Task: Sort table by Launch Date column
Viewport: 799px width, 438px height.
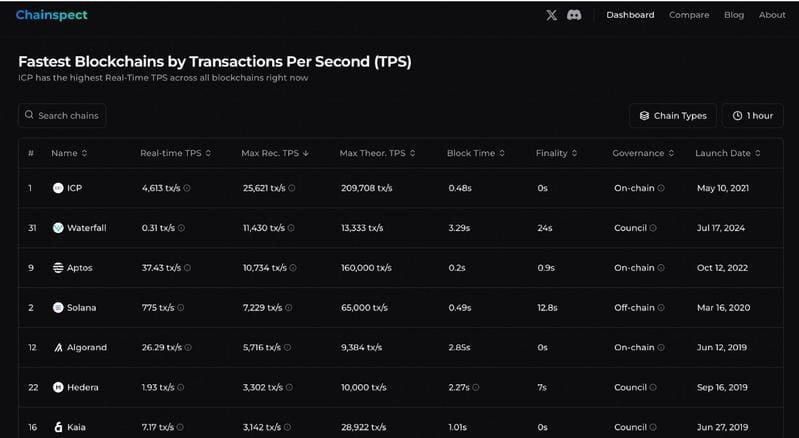Action: click(x=728, y=153)
